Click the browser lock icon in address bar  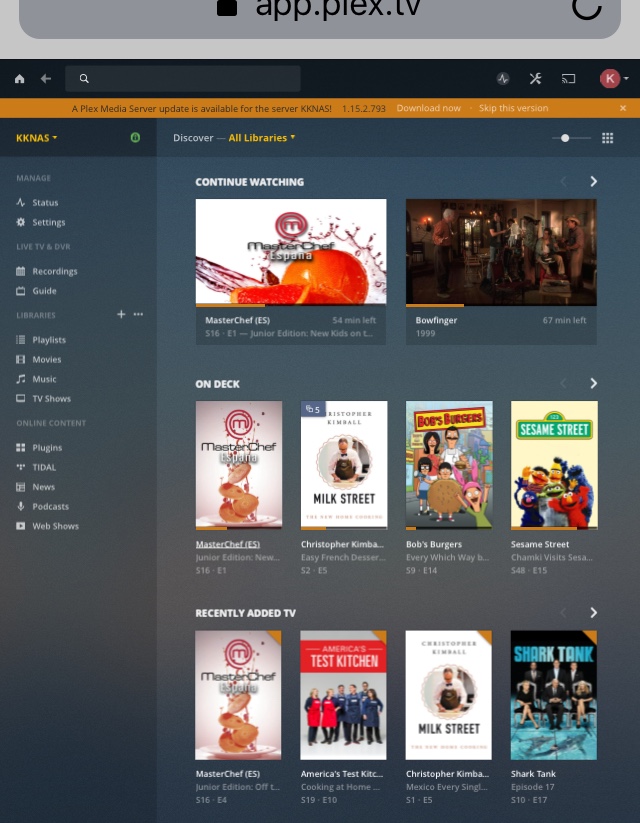pos(227,7)
